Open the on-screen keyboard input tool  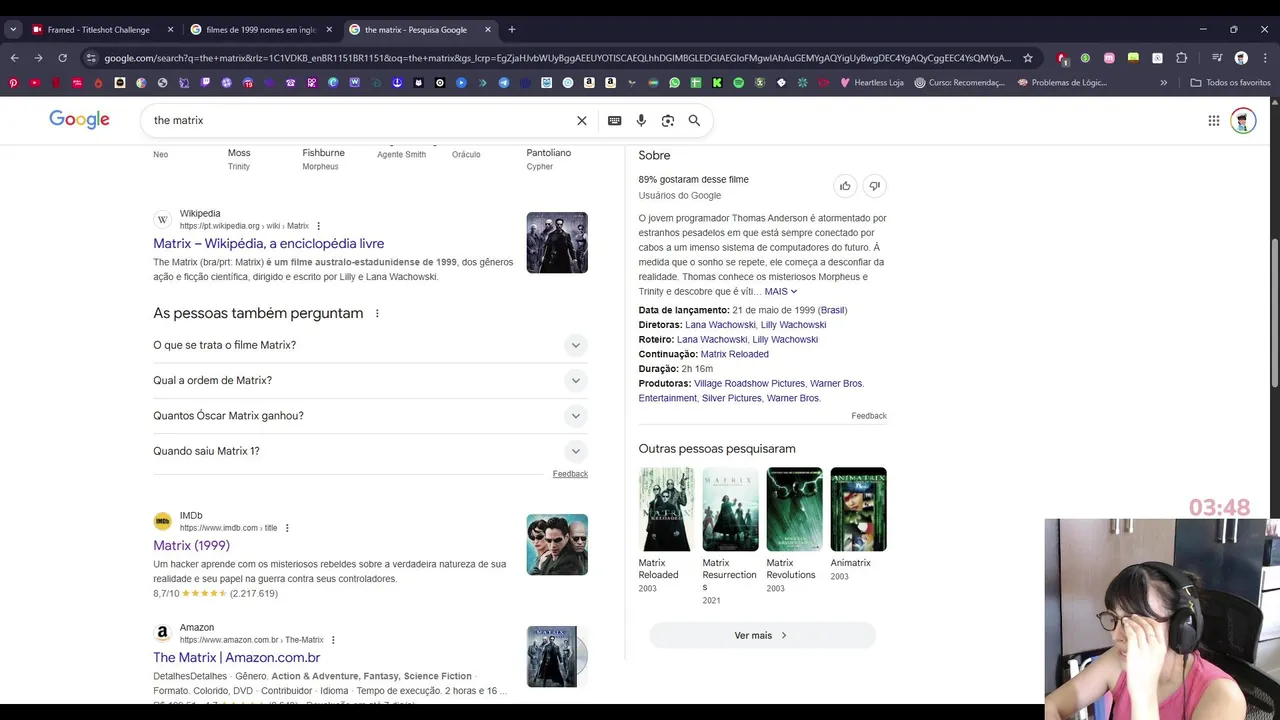[x=615, y=120]
